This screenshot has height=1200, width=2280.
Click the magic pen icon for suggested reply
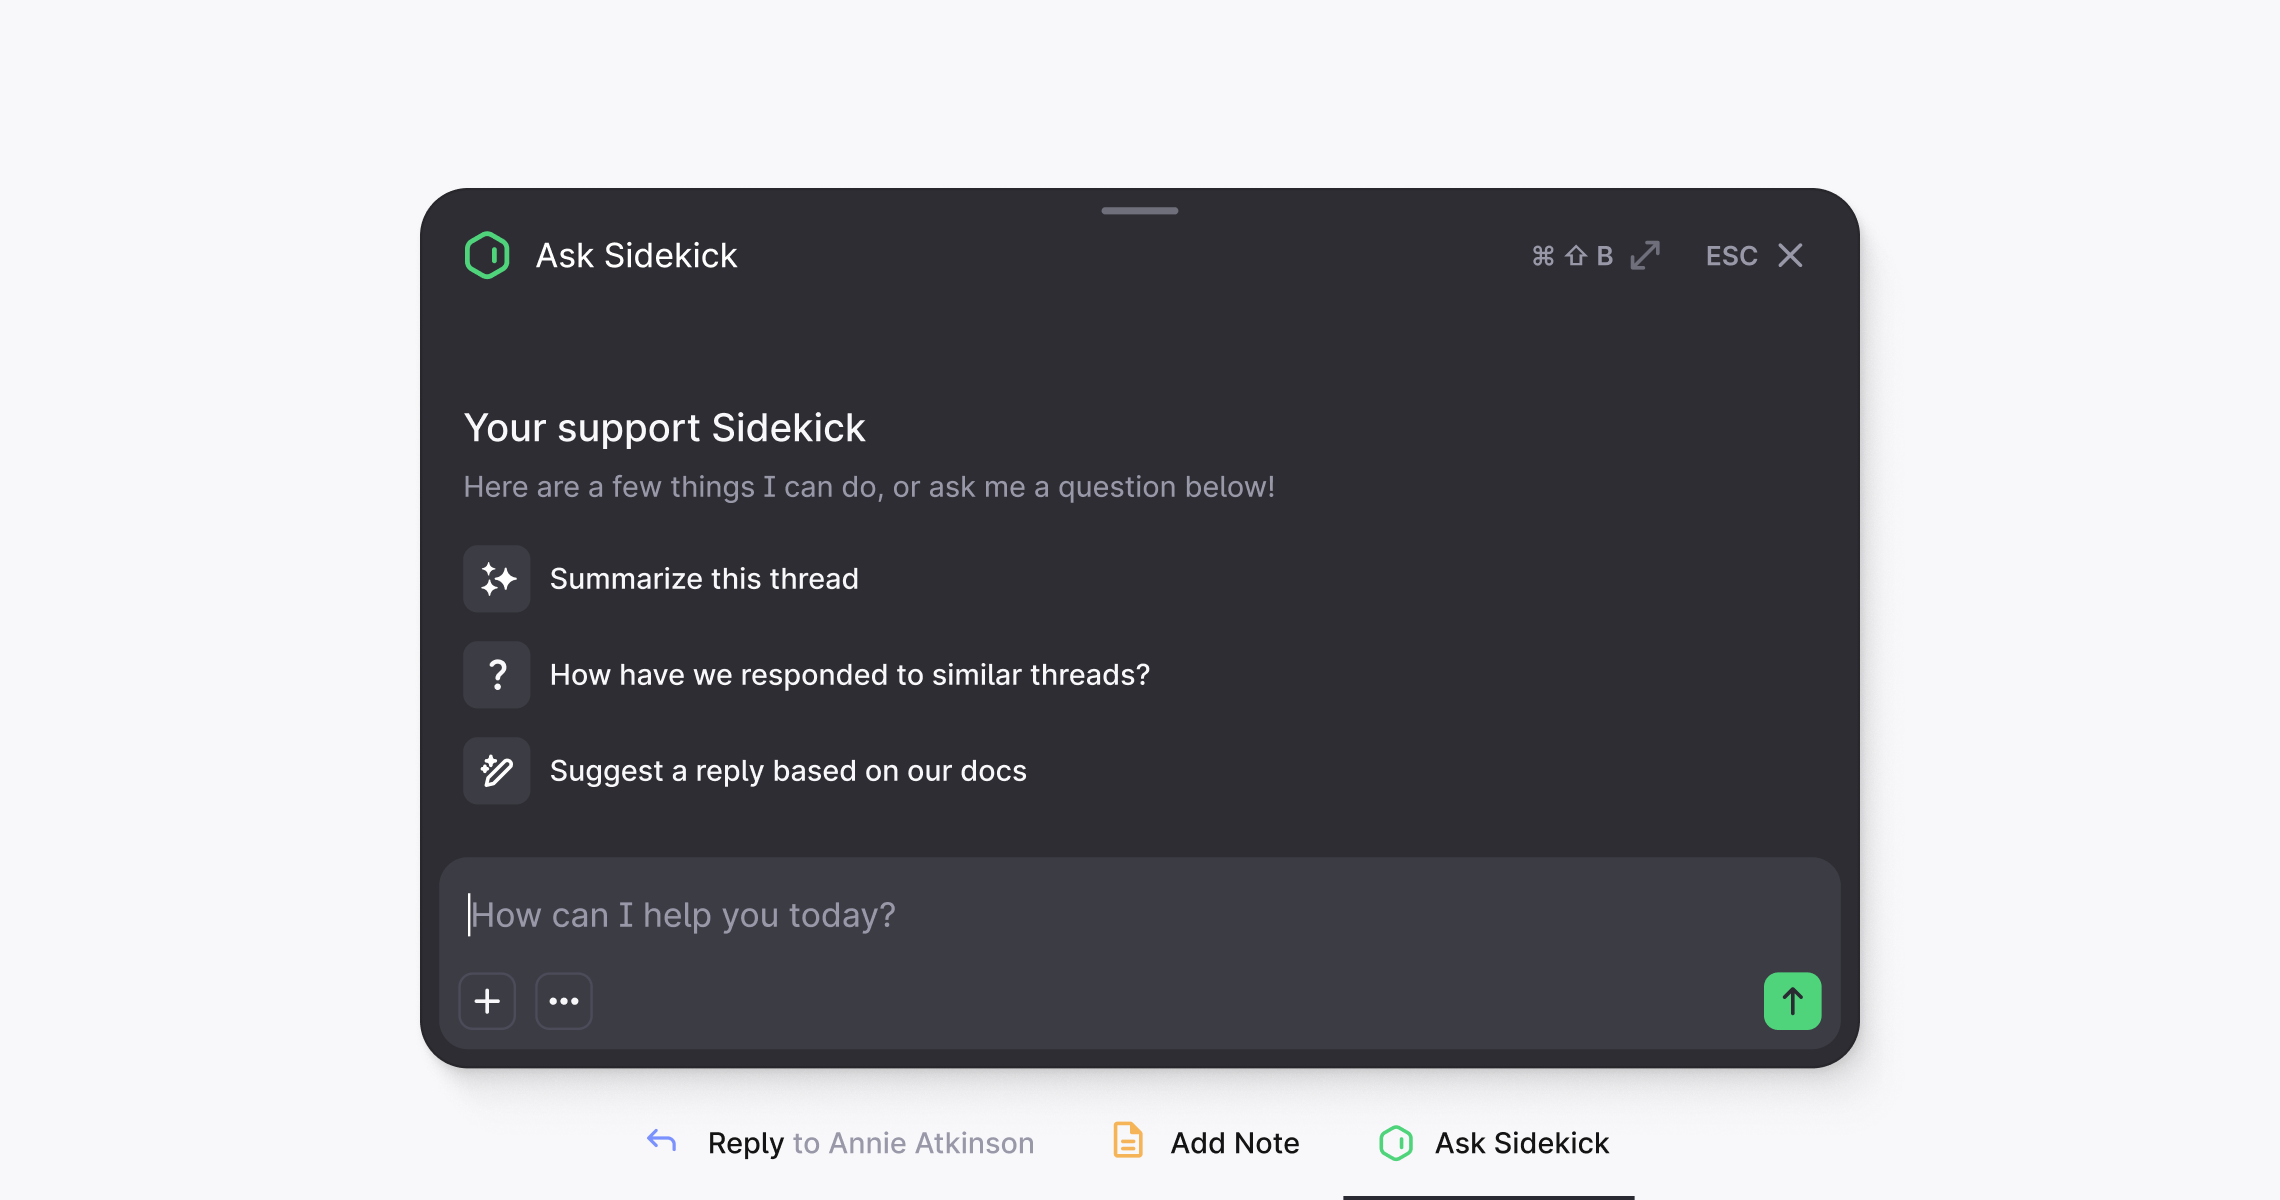pos(497,771)
